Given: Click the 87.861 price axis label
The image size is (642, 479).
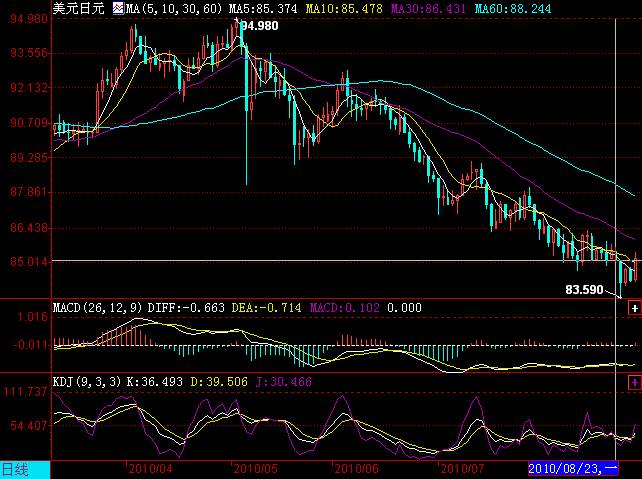Looking at the screenshot, I should pyautogui.click(x=29, y=192).
